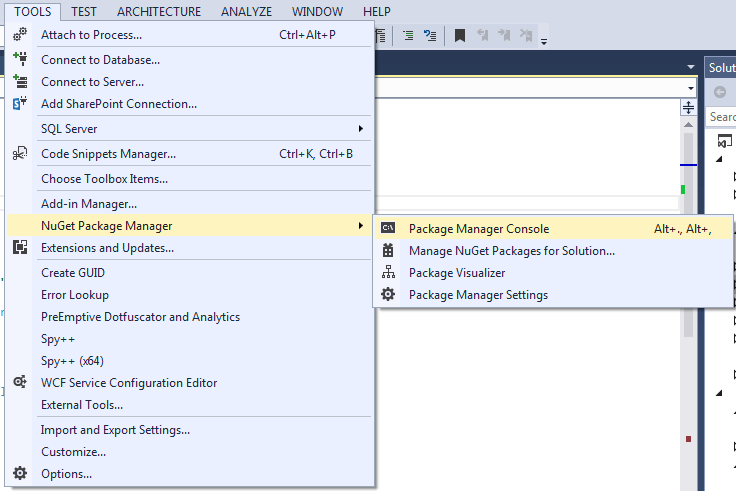736x491 pixels.
Task: Click the Connect to Database plug icon
Action: pos(20,59)
